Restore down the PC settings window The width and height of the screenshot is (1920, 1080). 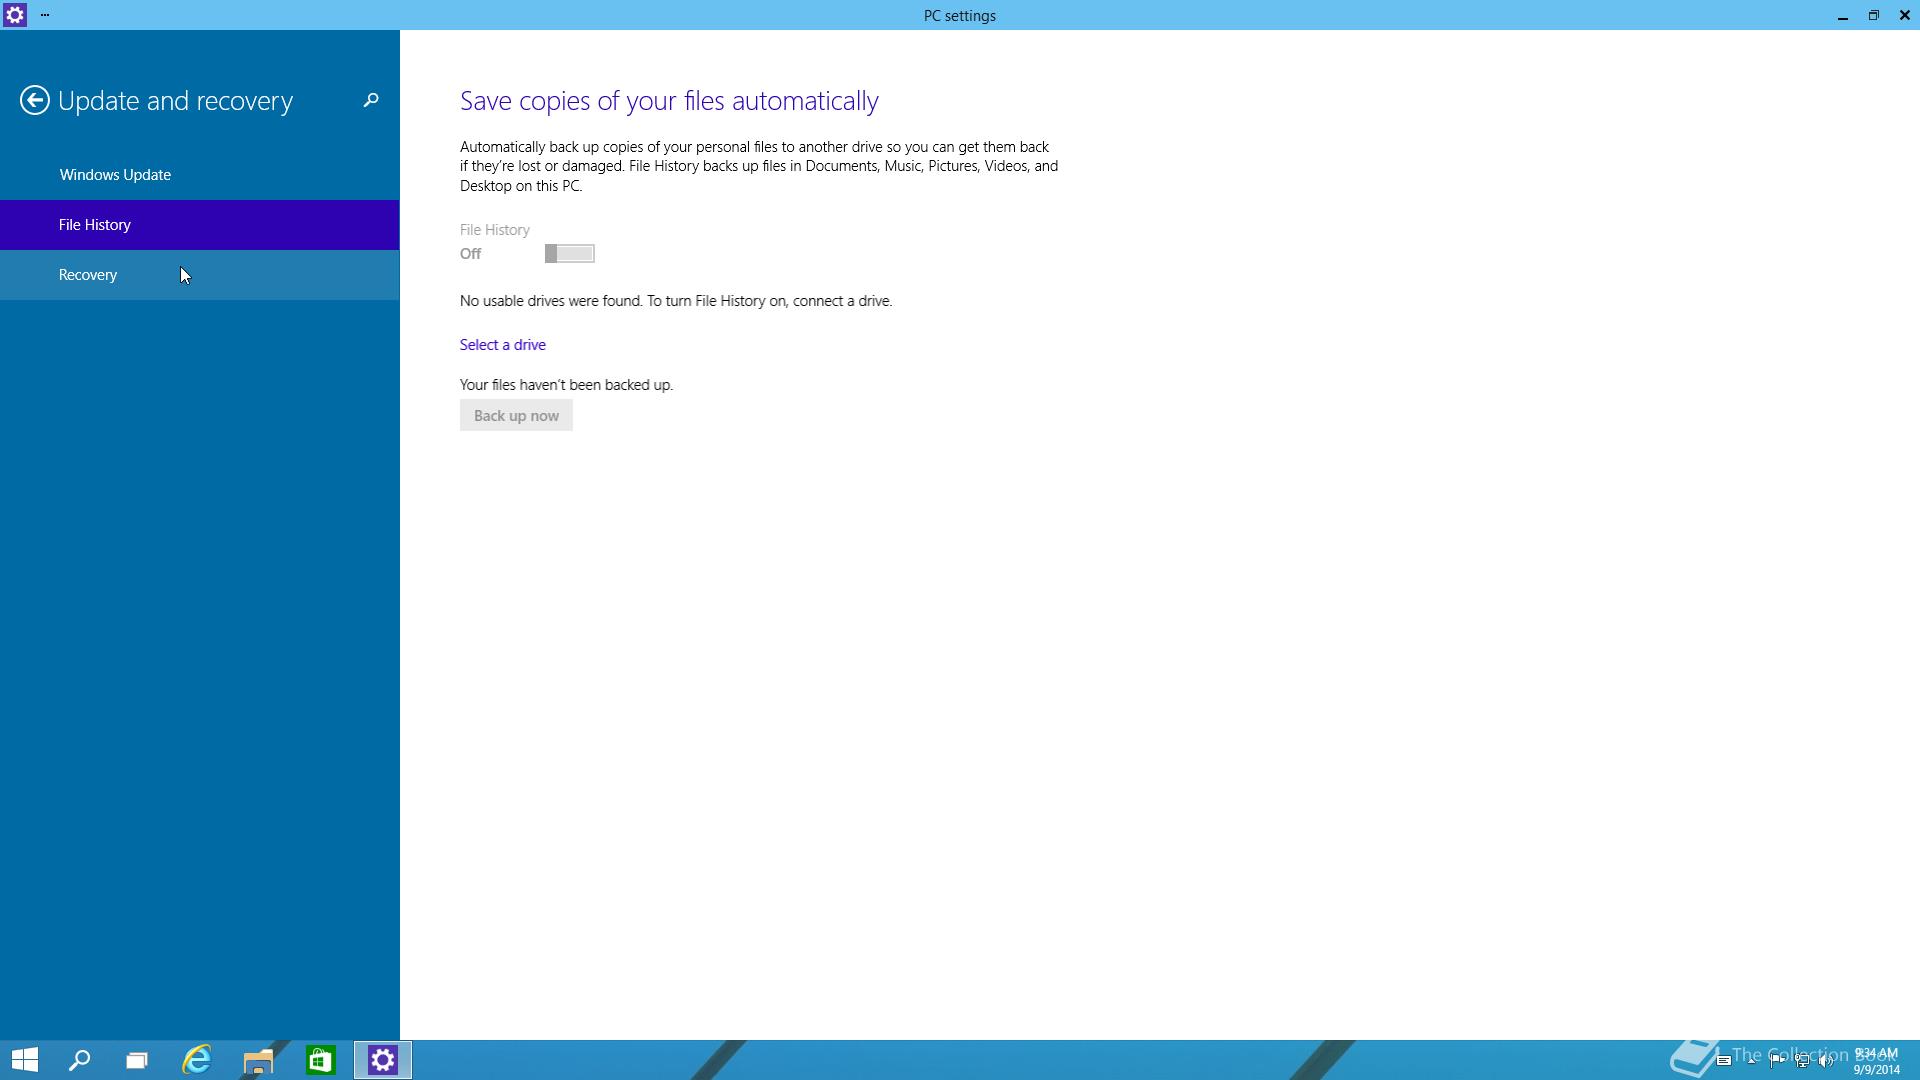(x=1874, y=15)
